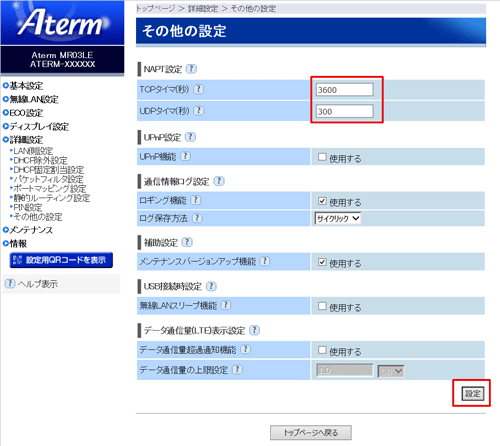Open help icon beside USB接続時設定
This screenshot has width=500, height=446.
click(x=211, y=286)
